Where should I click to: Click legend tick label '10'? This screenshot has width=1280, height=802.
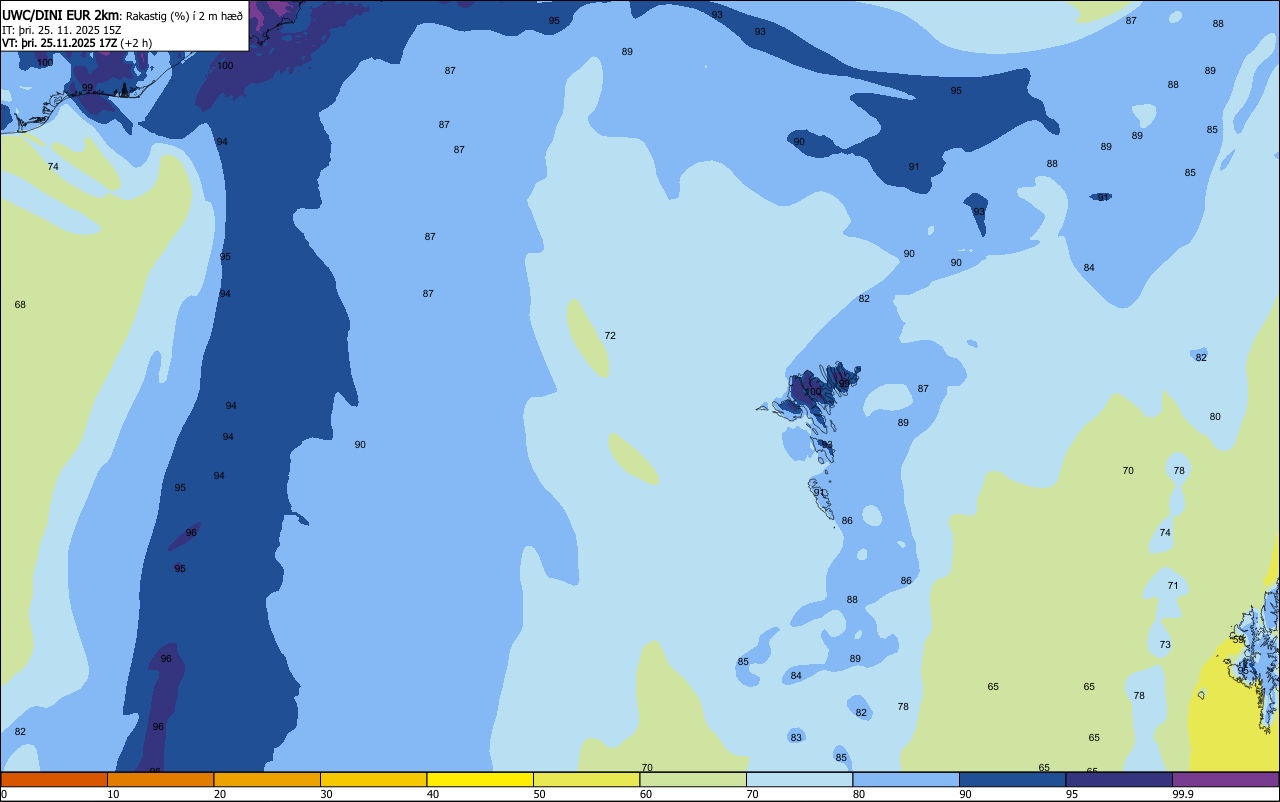click(x=113, y=794)
